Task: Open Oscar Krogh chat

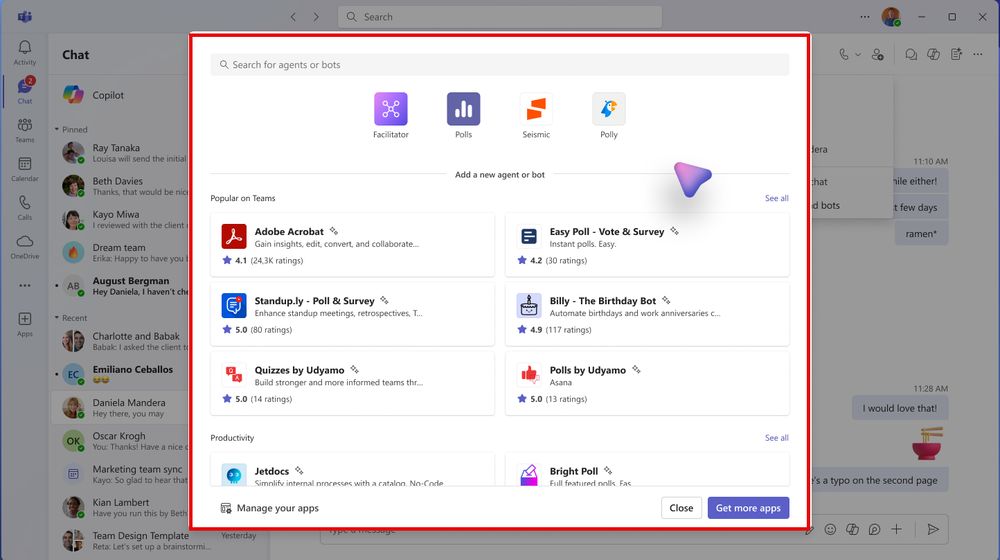Action: point(121,441)
